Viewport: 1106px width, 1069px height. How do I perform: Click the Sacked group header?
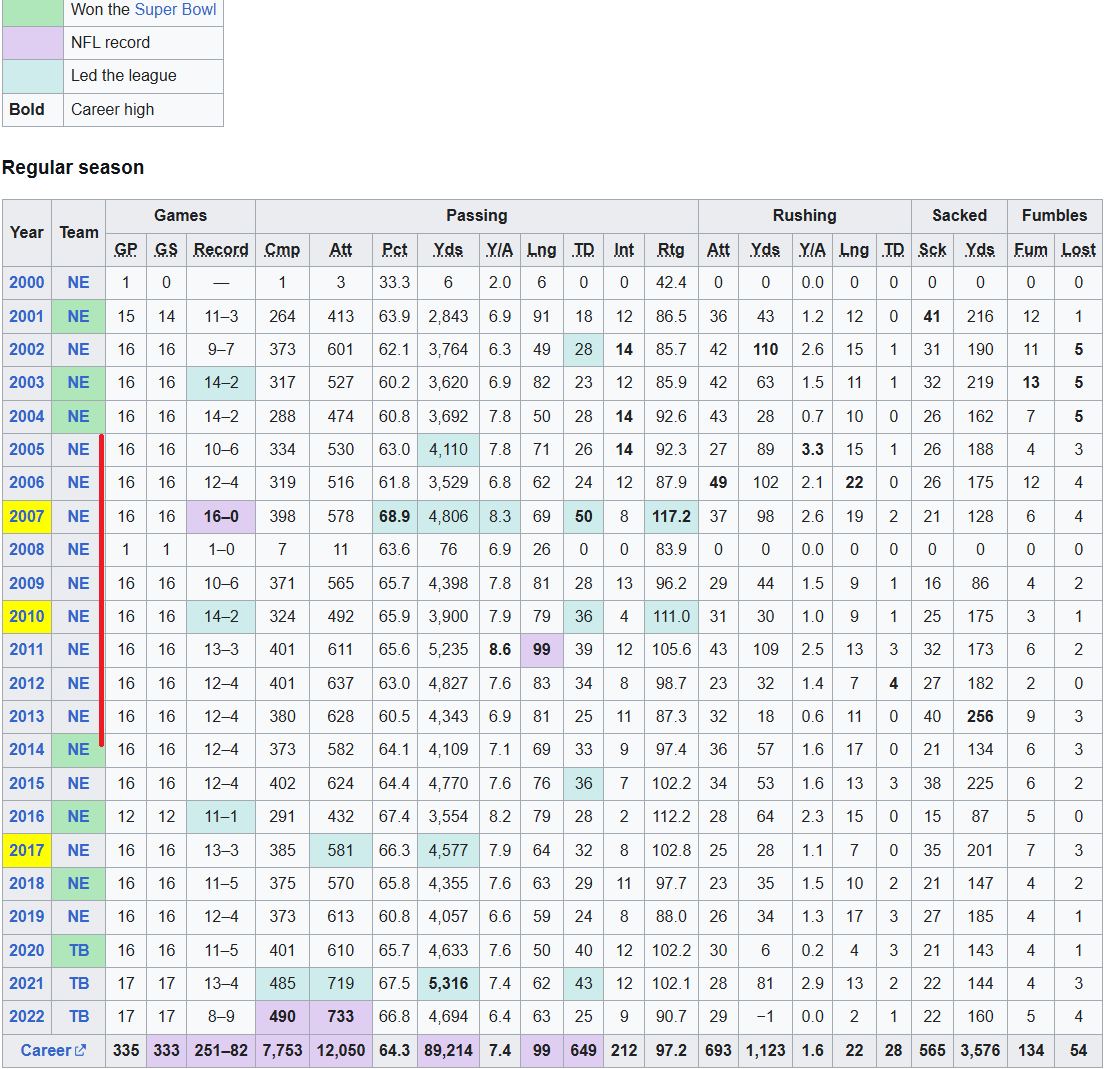click(x=959, y=216)
